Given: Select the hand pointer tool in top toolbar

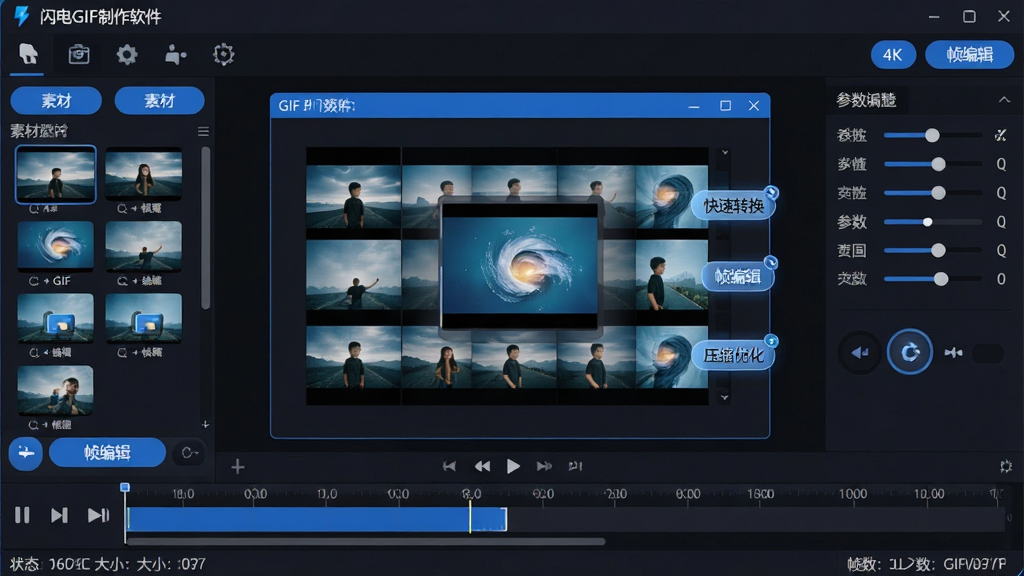Looking at the screenshot, I should (28, 54).
